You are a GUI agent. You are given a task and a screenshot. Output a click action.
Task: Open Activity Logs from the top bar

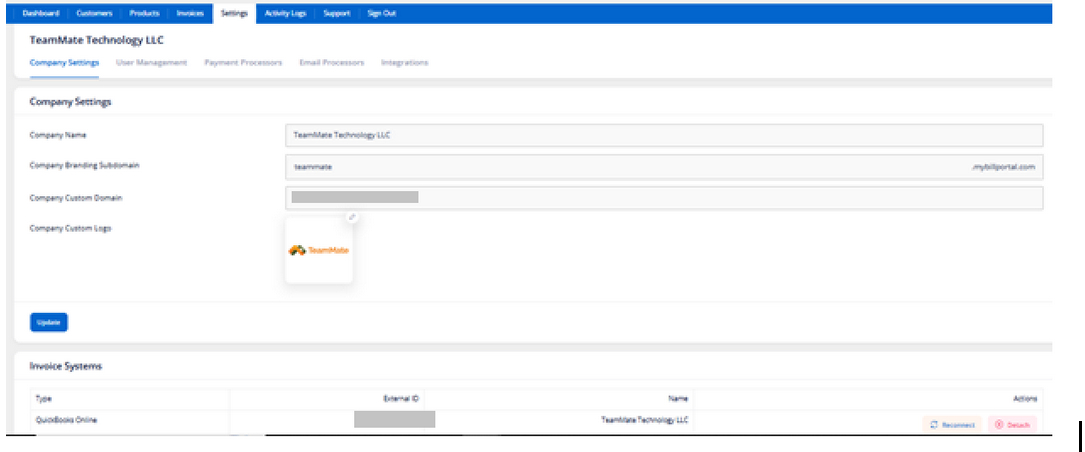pyautogui.click(x=285, y=13)
